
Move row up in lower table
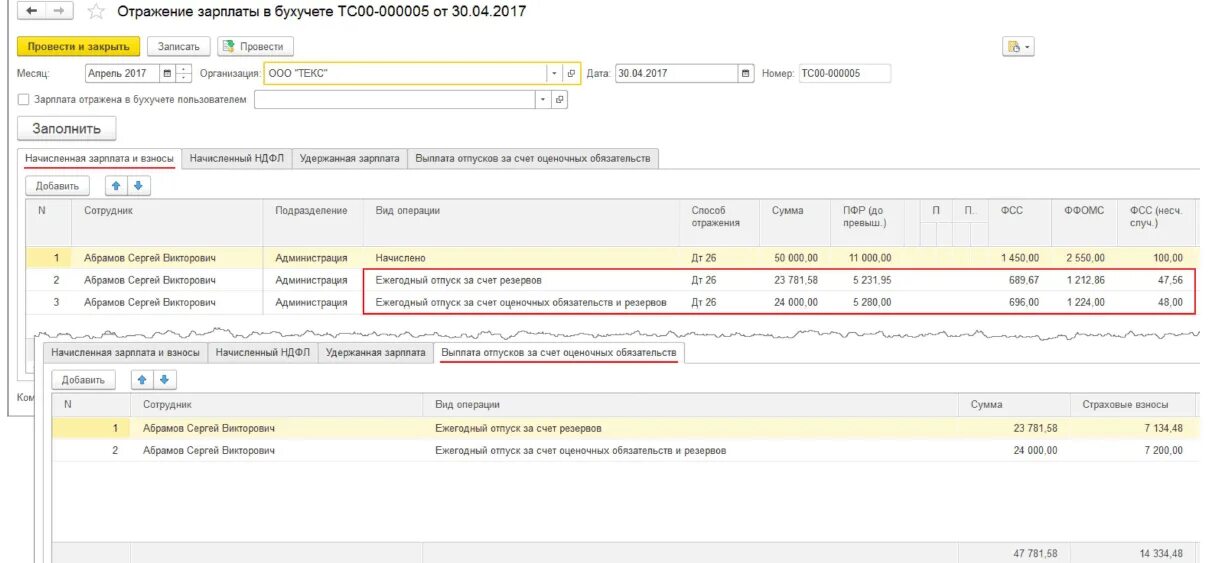tap(142, 380)
